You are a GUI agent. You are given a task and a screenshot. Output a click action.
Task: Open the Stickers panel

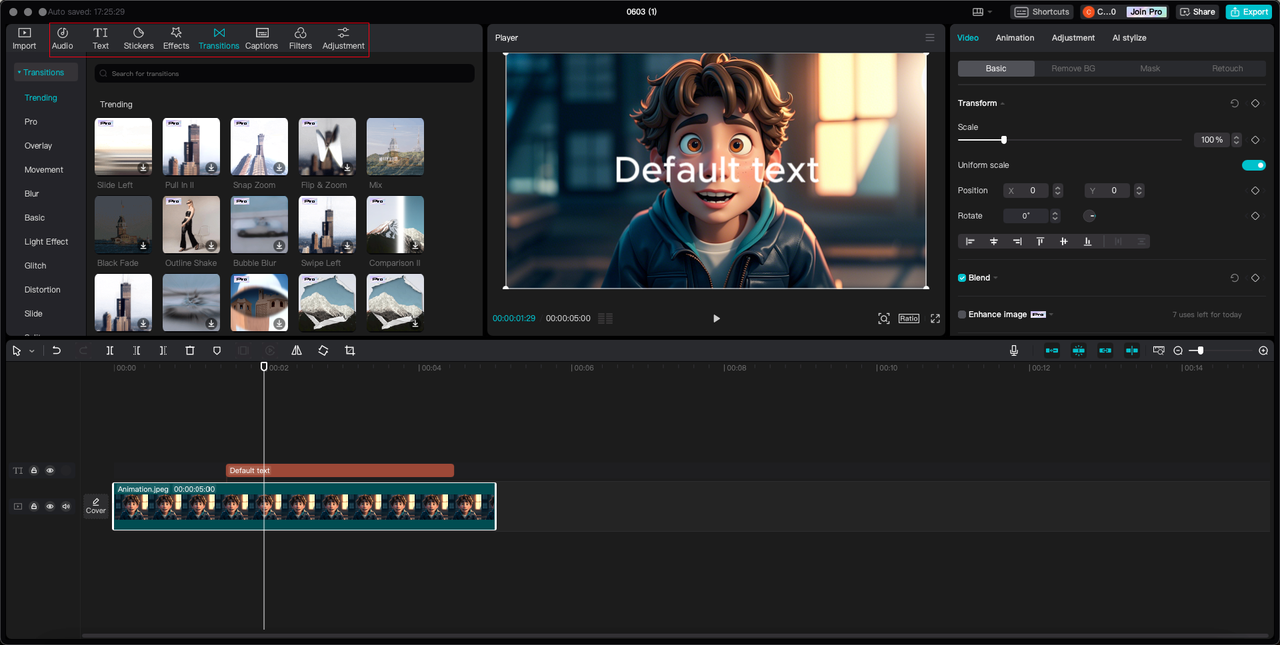139,39
